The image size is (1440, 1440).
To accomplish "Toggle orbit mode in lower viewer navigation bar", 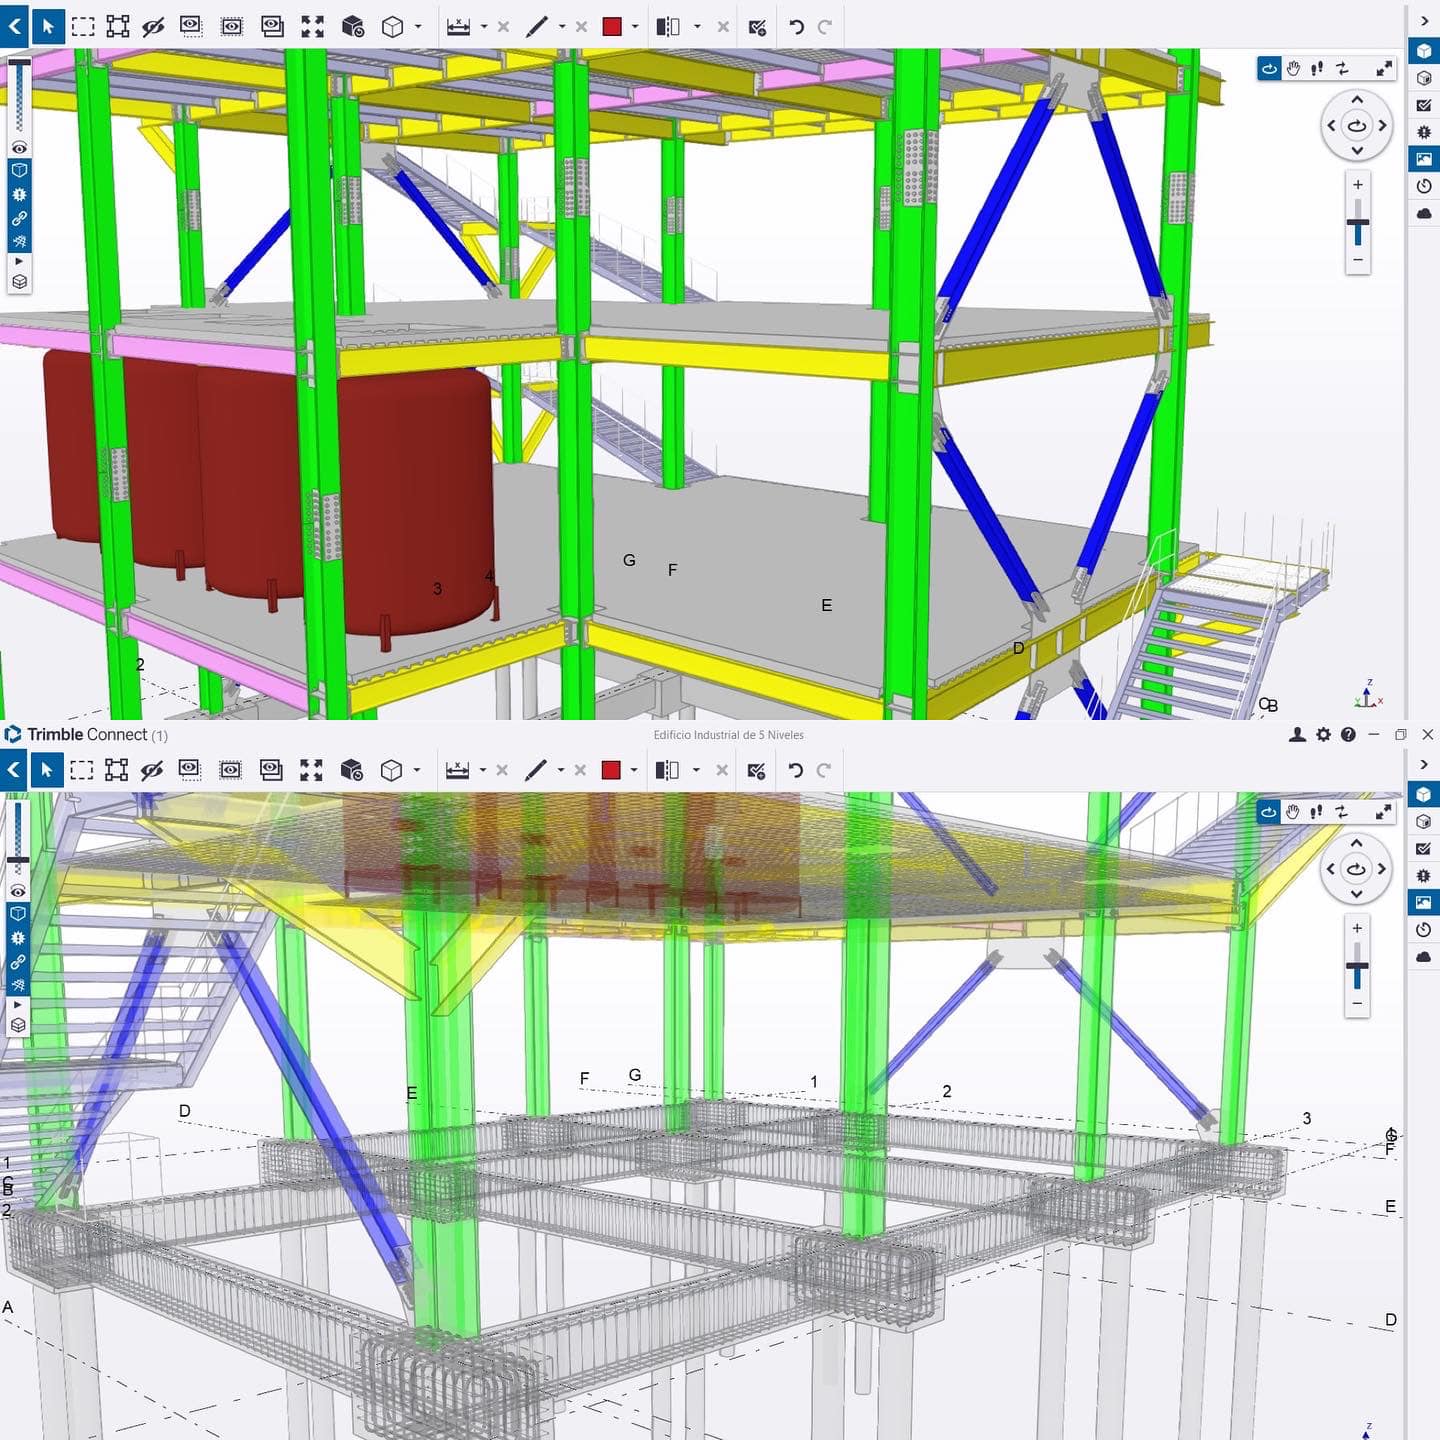I will [1268, 812].
